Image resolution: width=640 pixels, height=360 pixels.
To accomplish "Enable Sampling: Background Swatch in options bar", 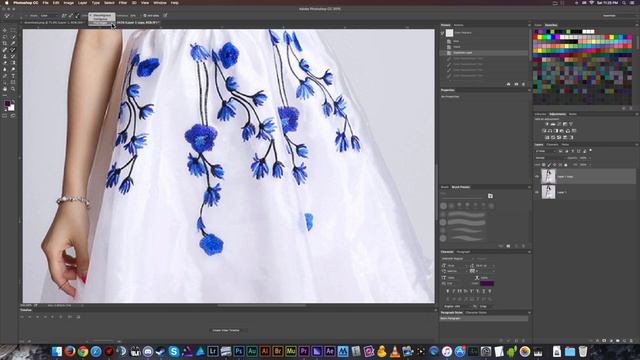I will (77, 16).
